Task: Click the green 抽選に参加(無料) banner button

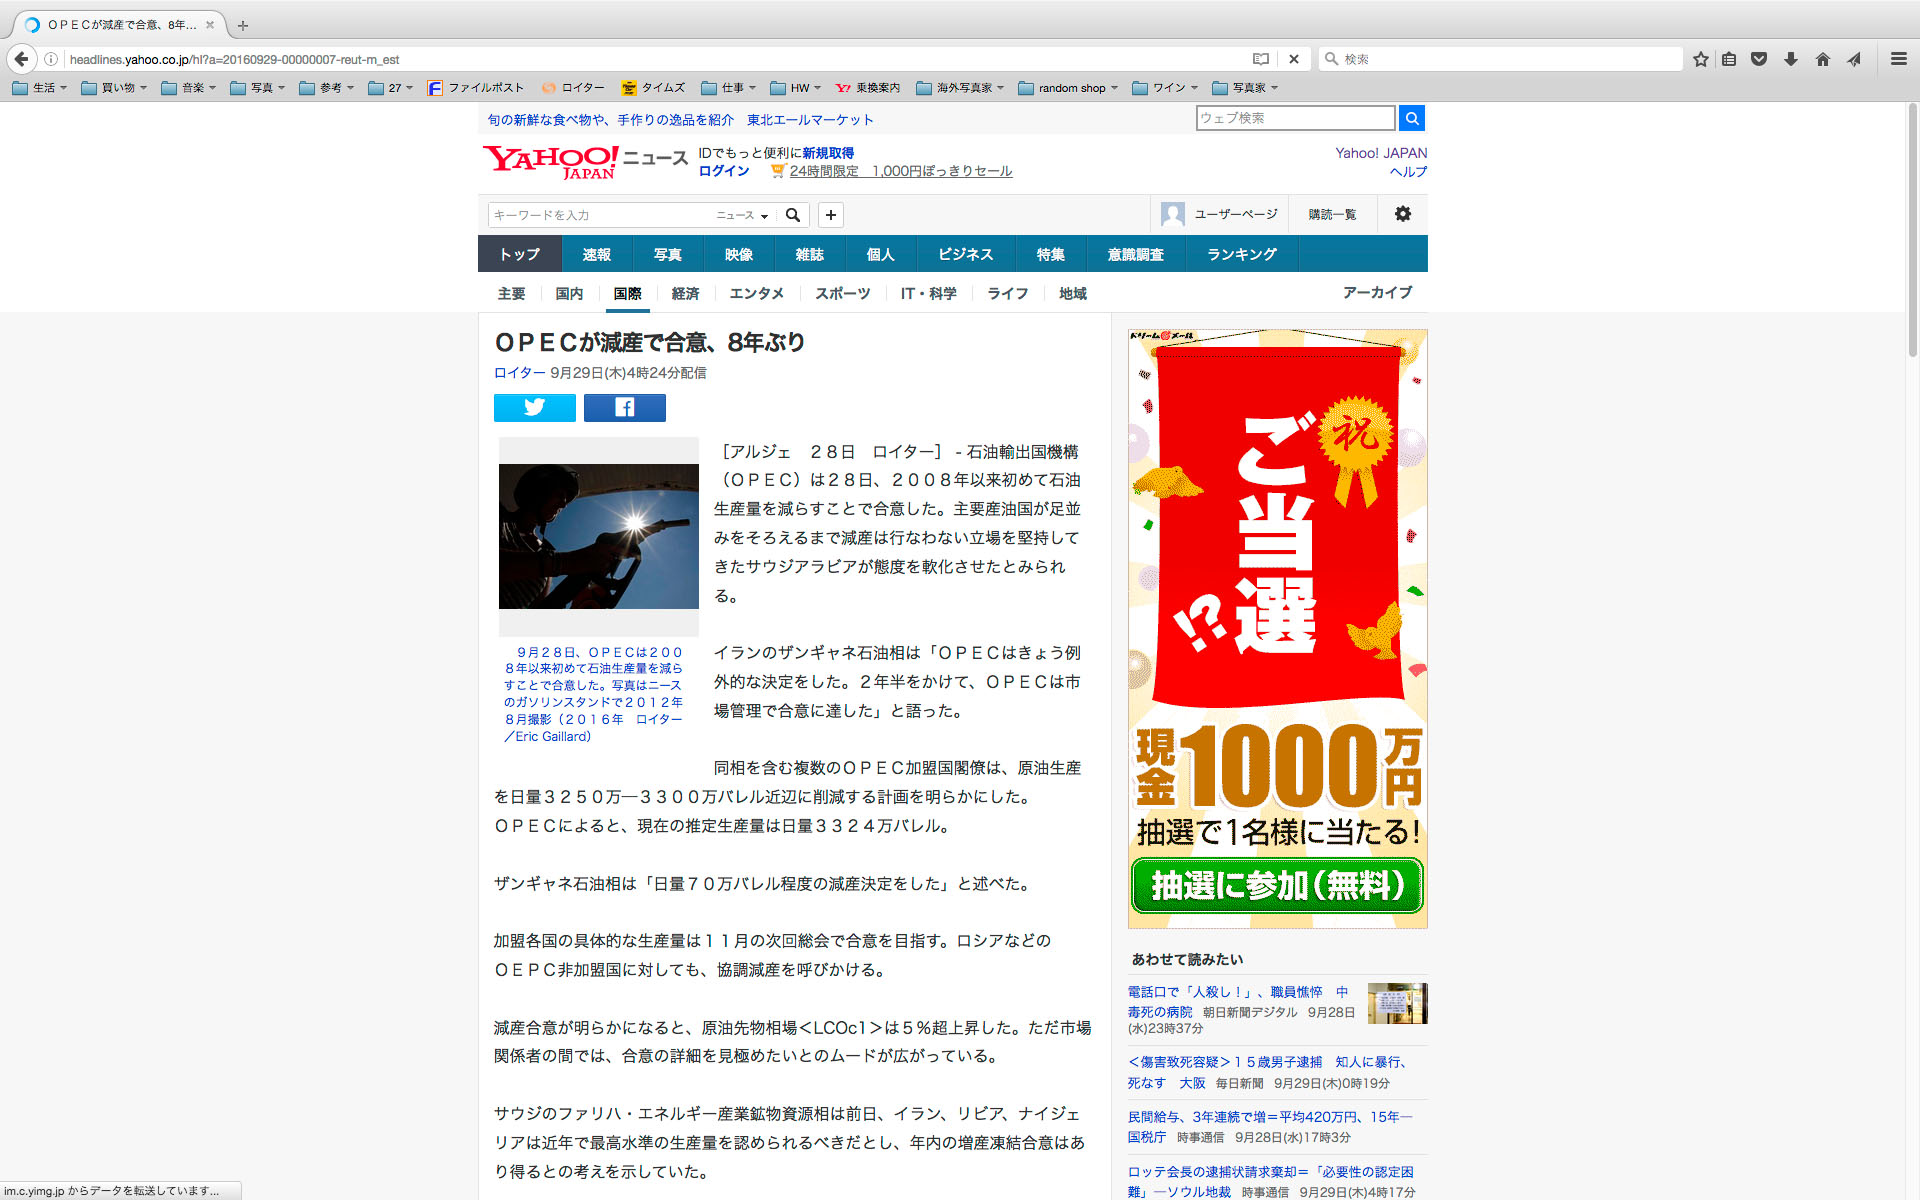Action: (x=1277, y=885)
